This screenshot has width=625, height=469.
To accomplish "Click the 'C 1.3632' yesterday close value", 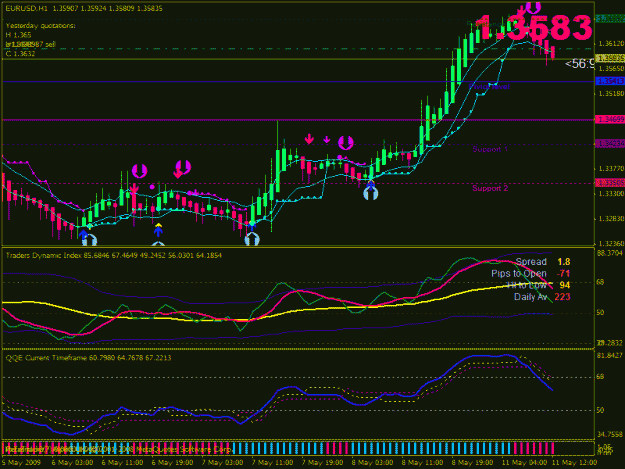I will (20, 54).
